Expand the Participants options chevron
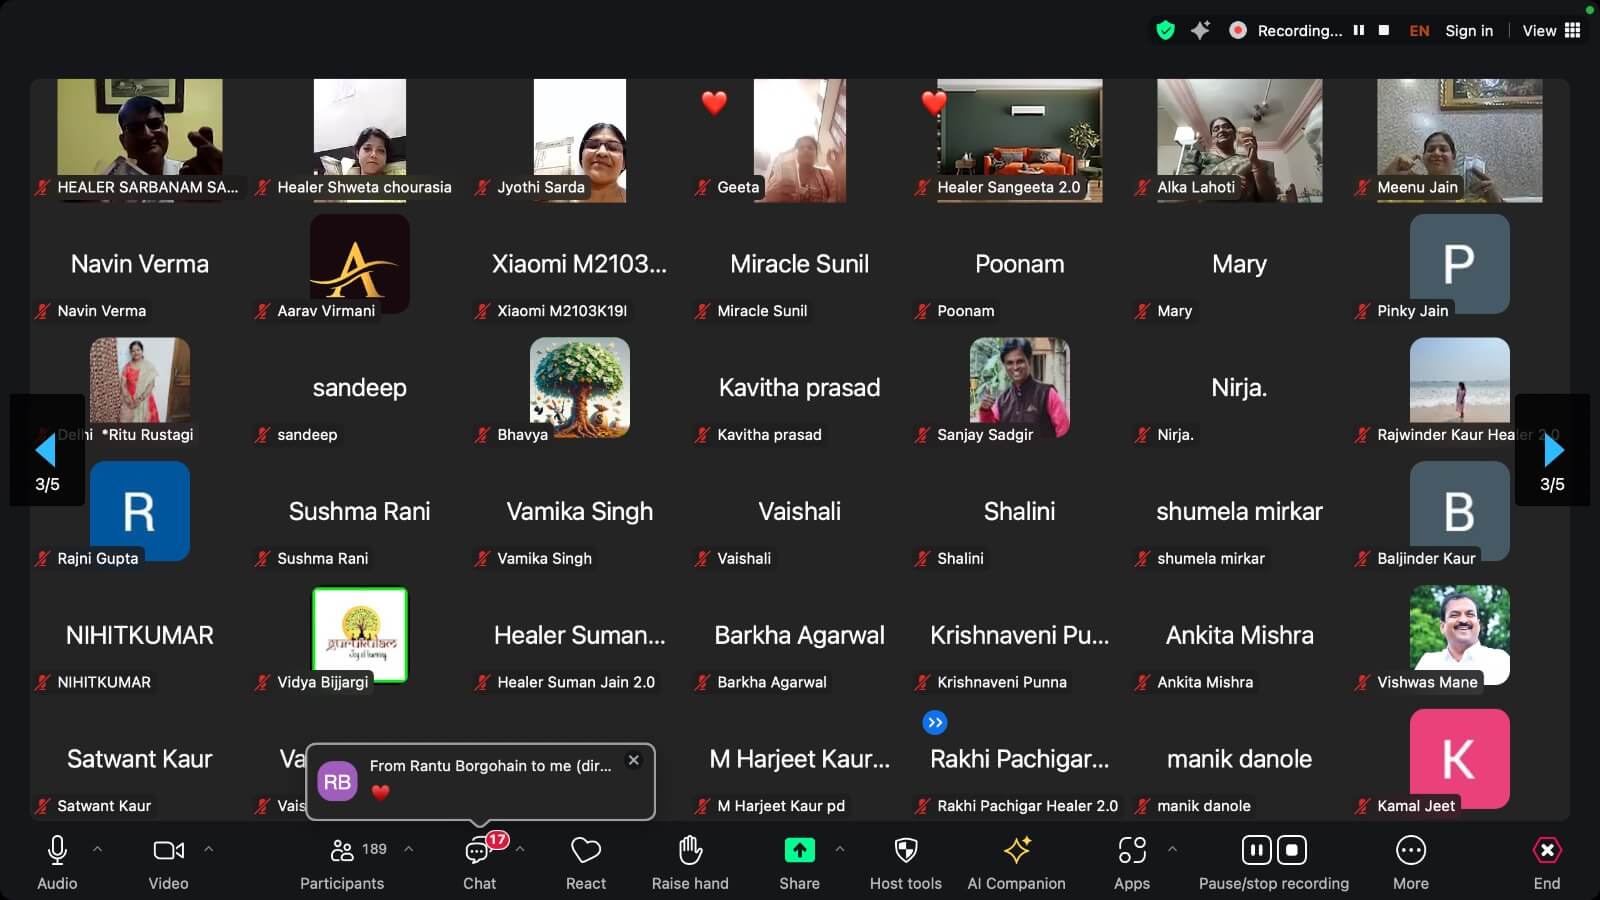Viewport: 1600px width, 900px height. (408, 849)
